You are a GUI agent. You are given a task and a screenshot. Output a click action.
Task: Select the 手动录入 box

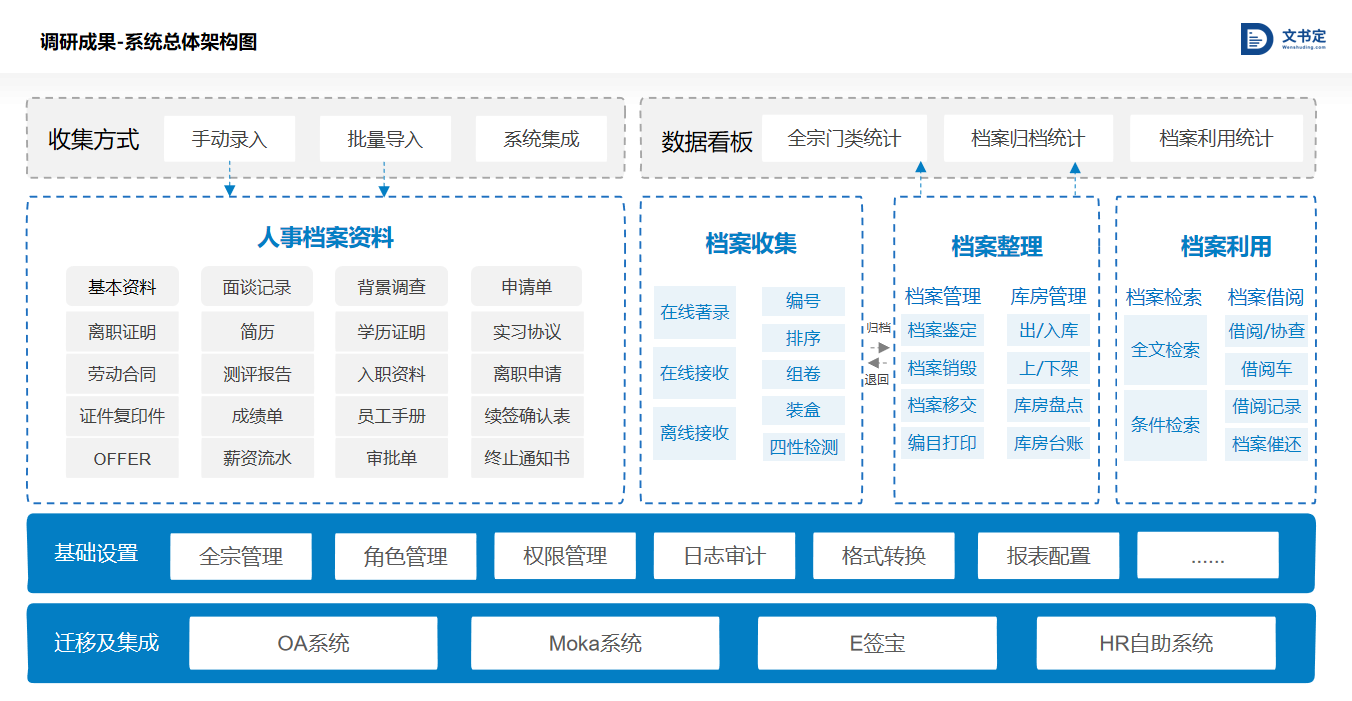(x=229, y=139)
